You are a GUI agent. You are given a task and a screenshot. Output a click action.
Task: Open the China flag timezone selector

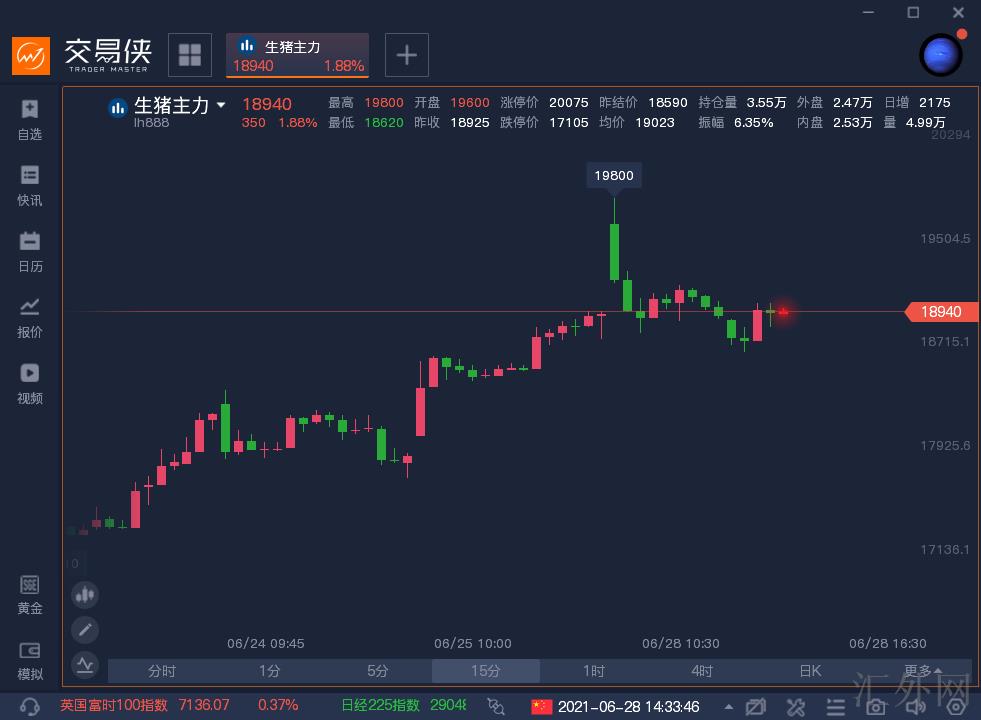[x=541, y=707]
